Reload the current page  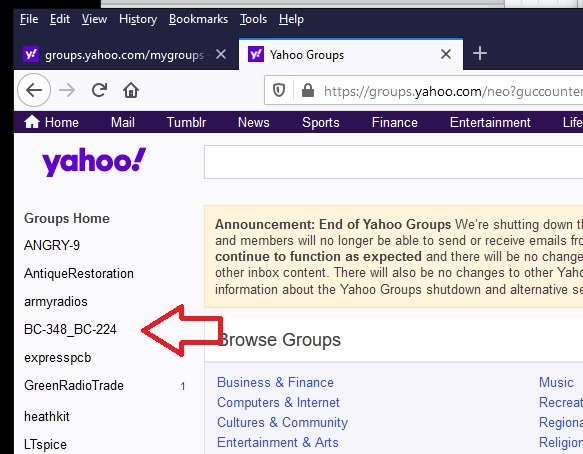(x=99, y=90)
